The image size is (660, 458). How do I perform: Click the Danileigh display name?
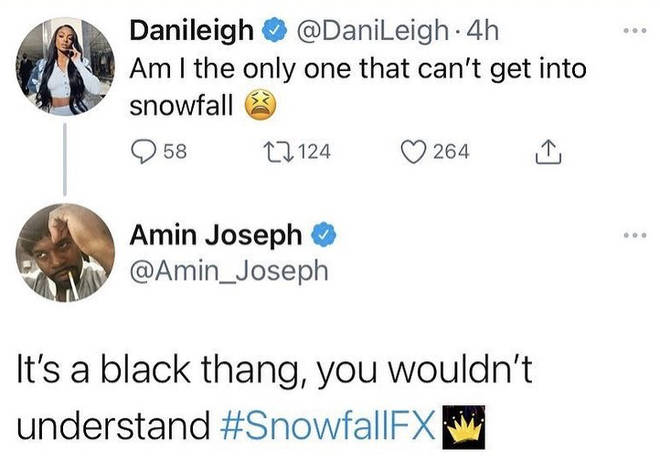tap(192, 31)
